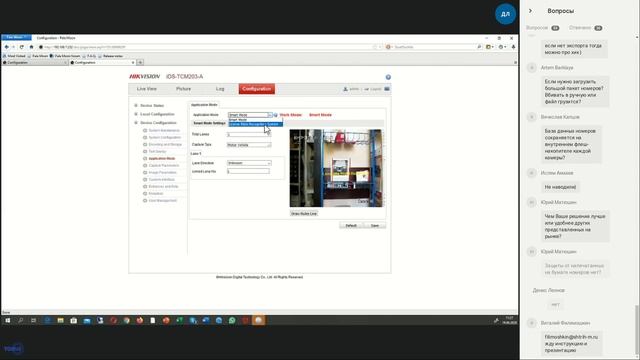Switch to the first Configuration browser tab
The width and height of the screenshot is (640, 360).
click(x=34, y=62)
